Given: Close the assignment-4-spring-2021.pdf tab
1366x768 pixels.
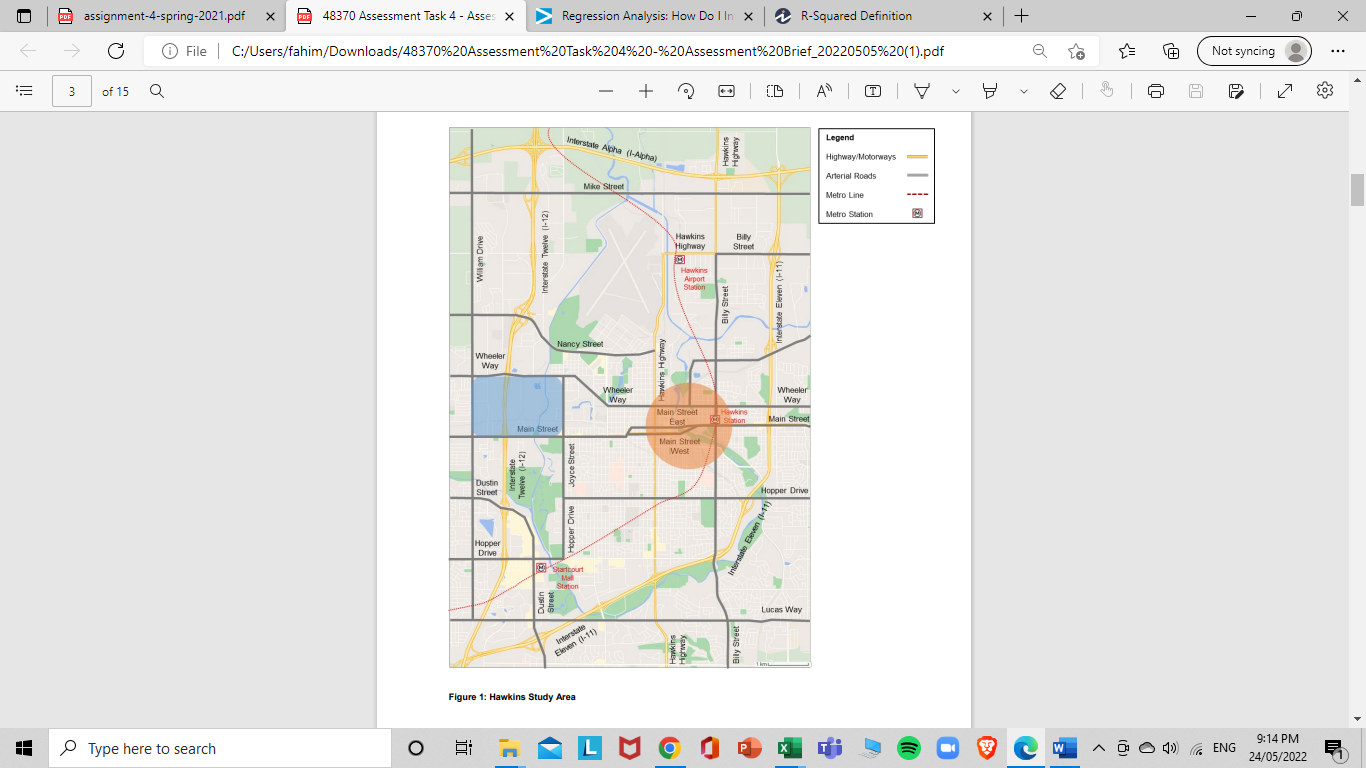Looking at the screenshot, I should (x=270, y=16).
